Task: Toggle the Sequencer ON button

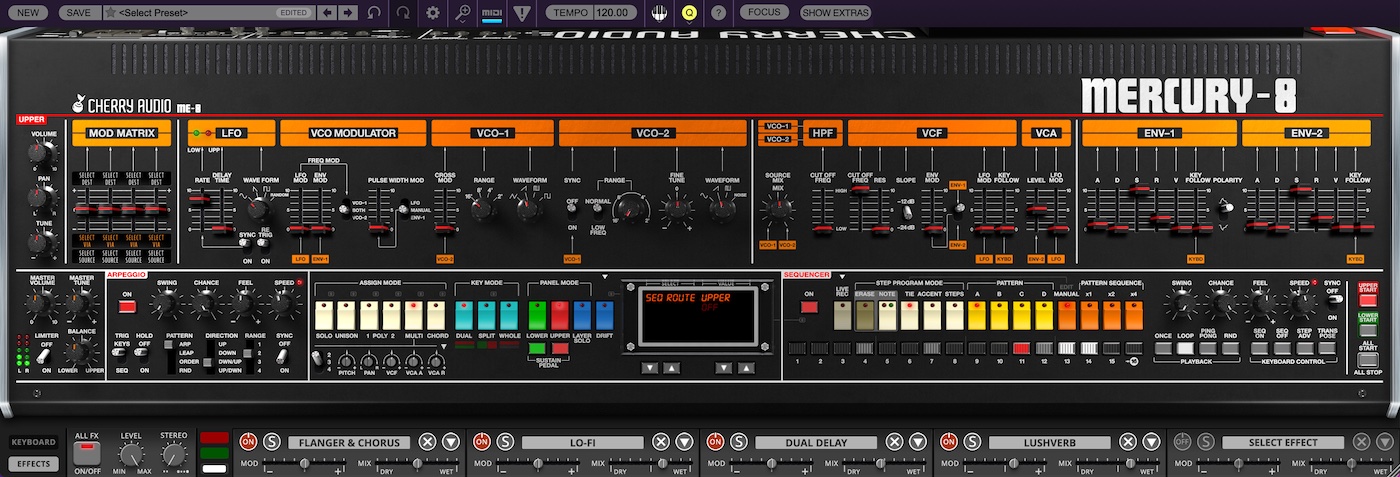Action: (x=808, y=307)
